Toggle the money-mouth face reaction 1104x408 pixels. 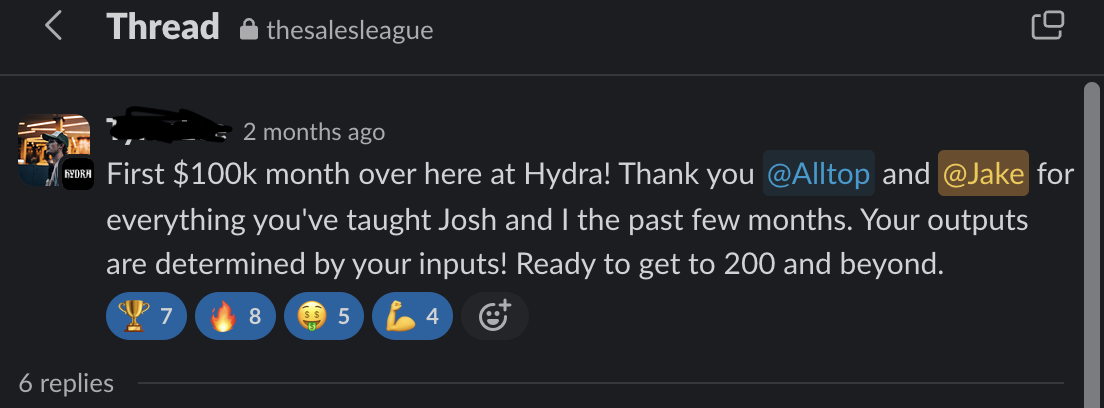point(323,317)
